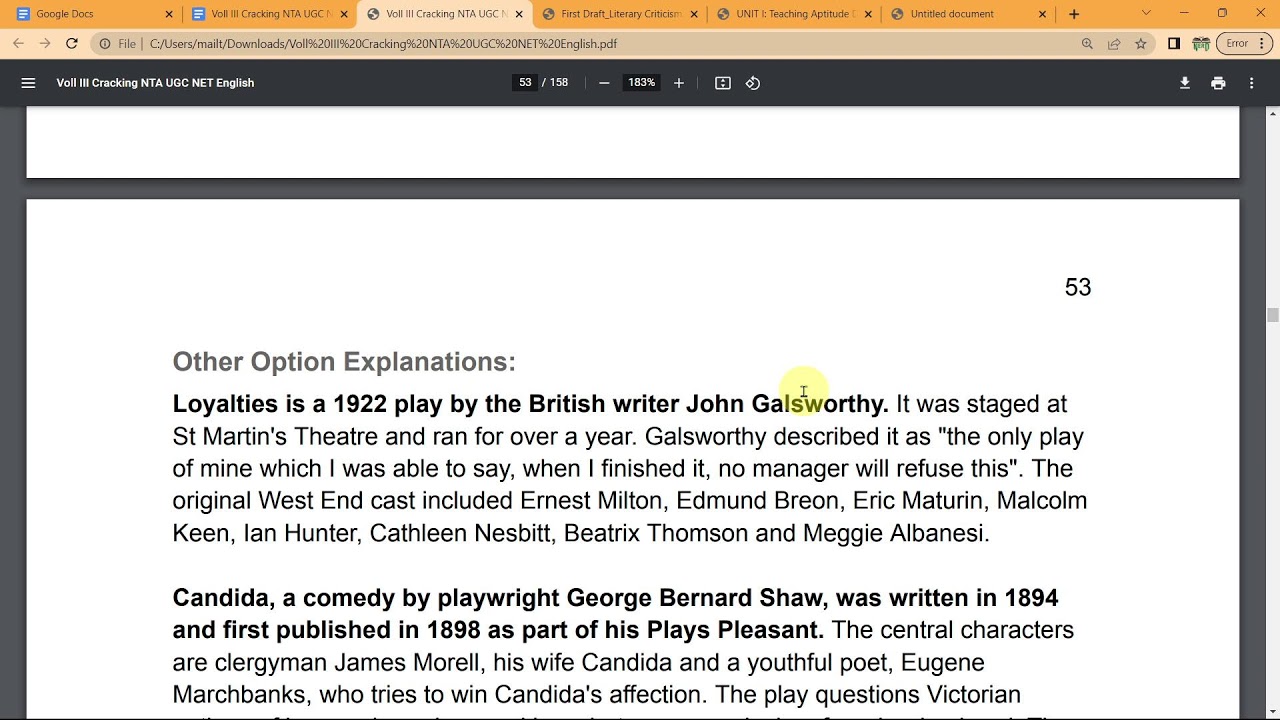Open the address bar zoom indicator
This screenshot has height=720, width=1280.
pos(1087,44)
